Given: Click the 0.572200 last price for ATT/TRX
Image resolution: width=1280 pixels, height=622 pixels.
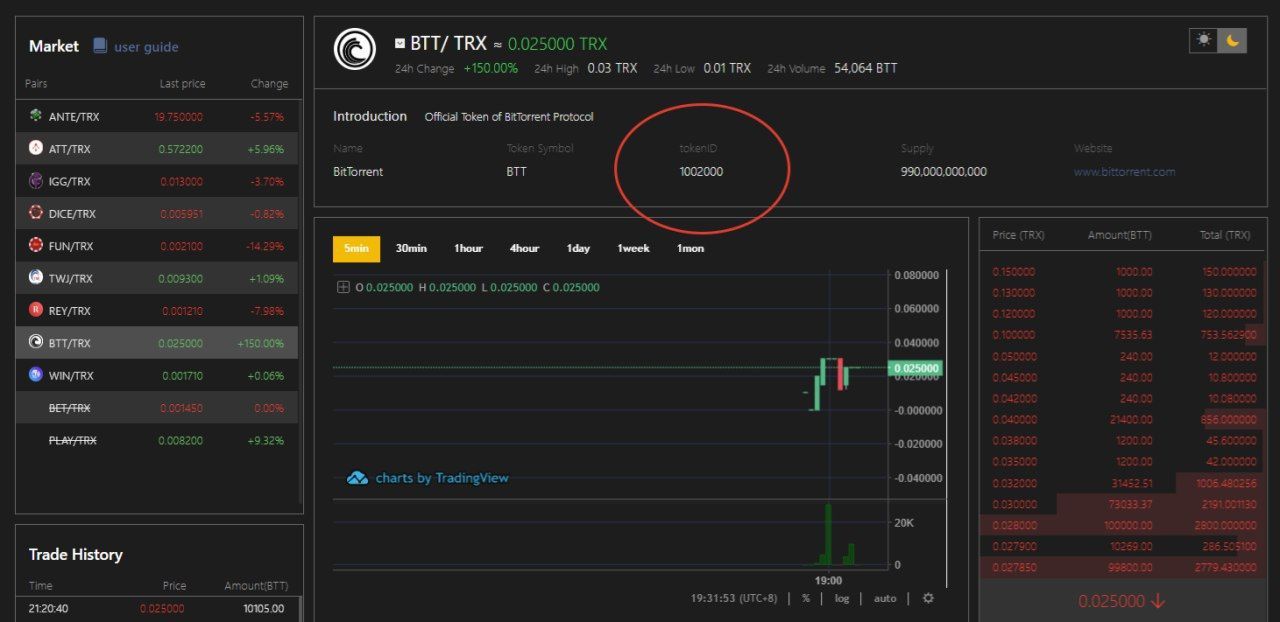Looking at the screenshot, I should click(180, 149).
